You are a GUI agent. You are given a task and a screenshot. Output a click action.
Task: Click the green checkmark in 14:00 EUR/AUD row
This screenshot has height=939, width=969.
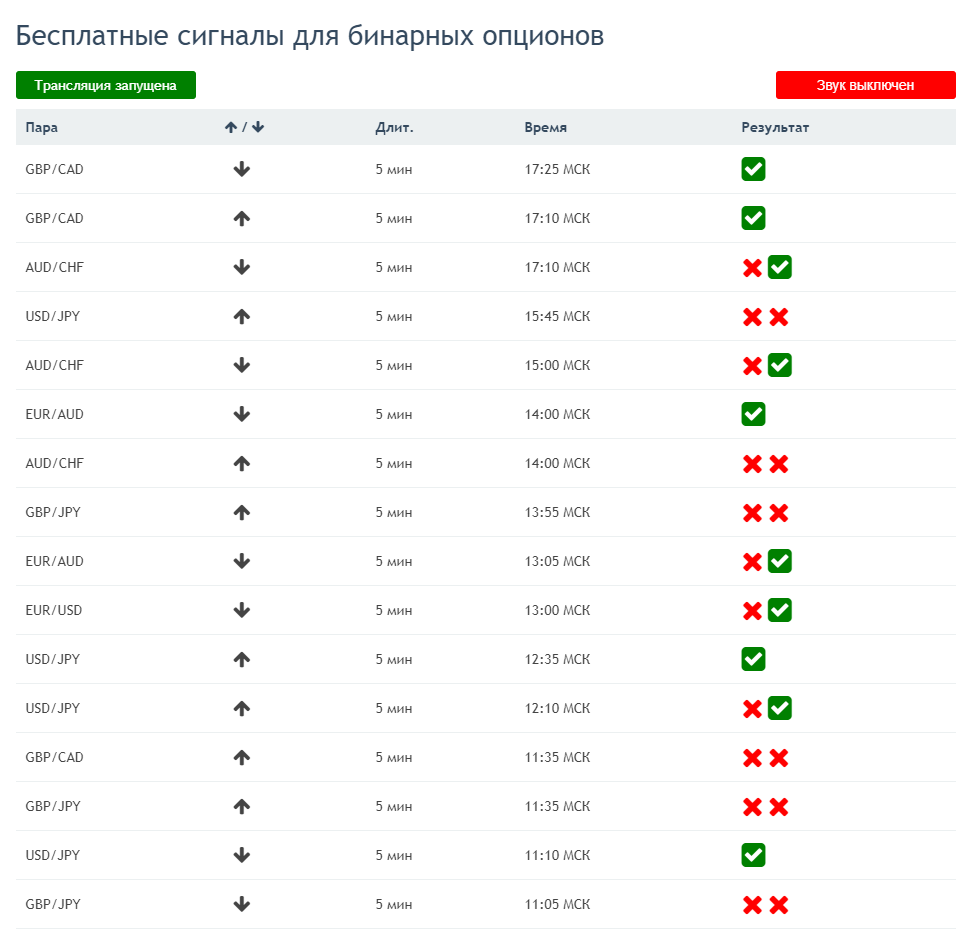click(753, 414)
